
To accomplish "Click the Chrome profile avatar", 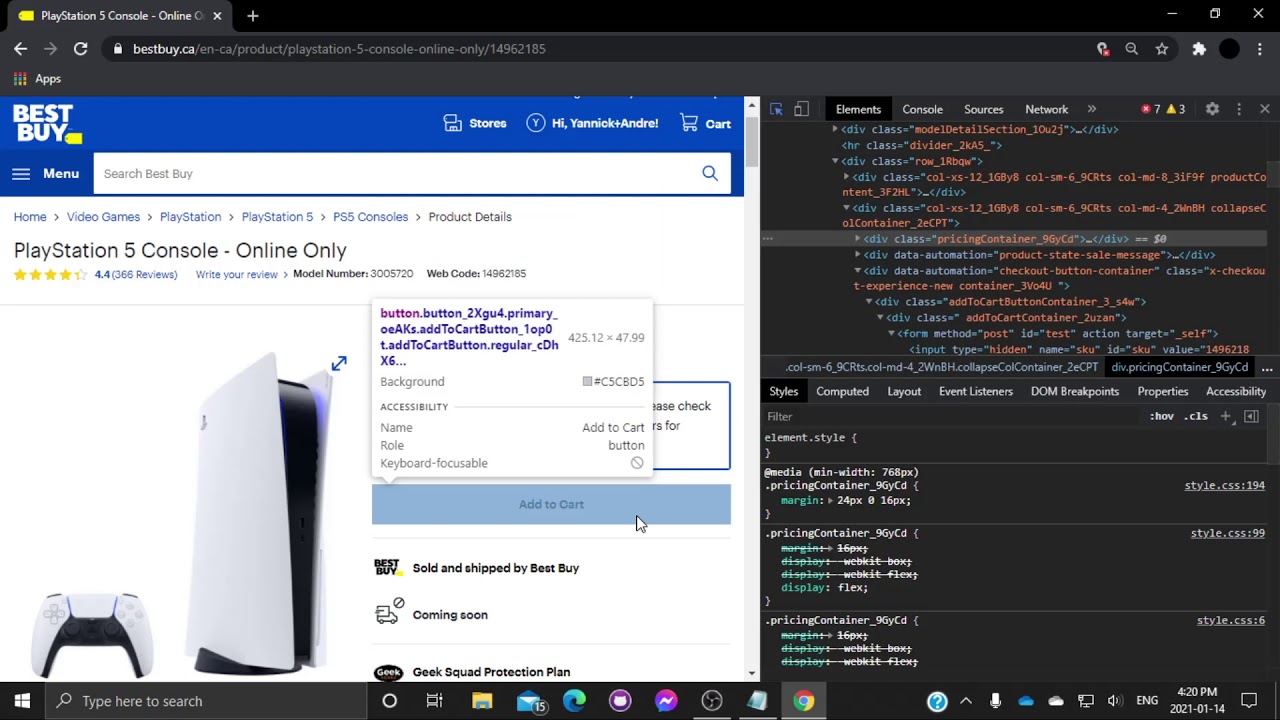I will click(x=1230, y=48).
